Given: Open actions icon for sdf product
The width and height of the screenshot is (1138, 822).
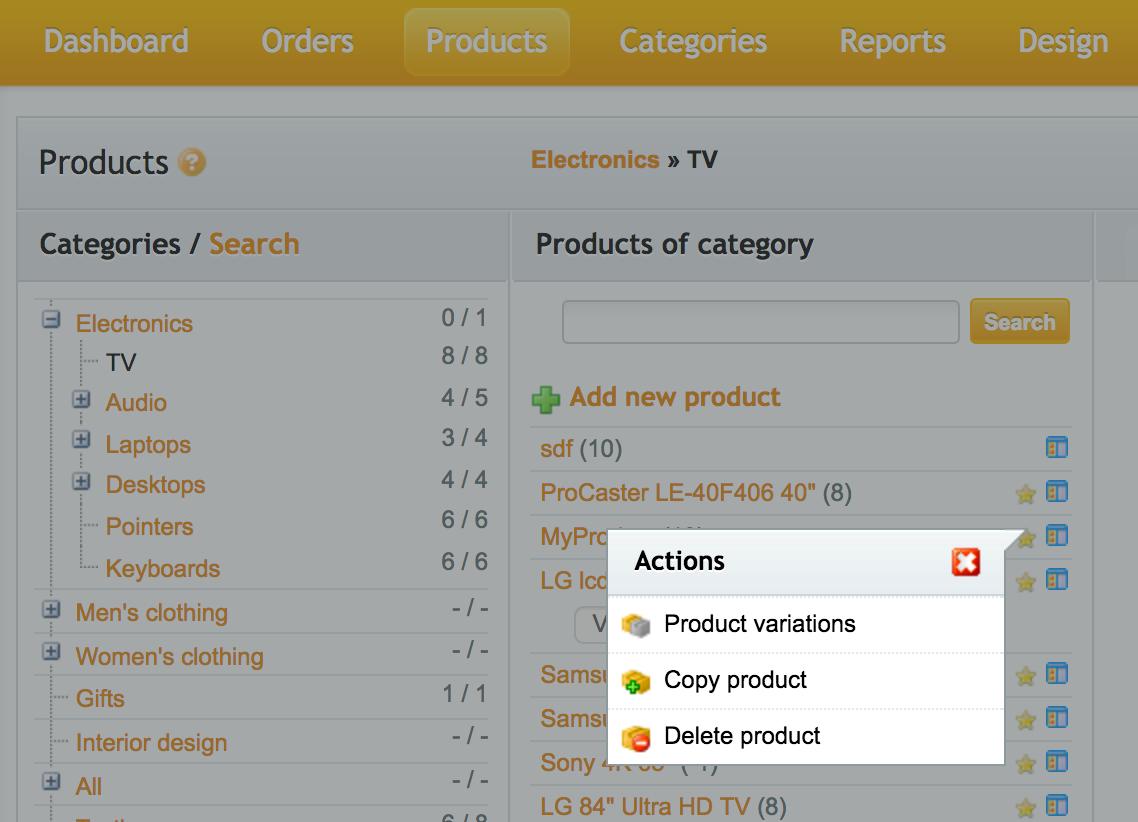Looking at the screenshot, I should (1057, 447).
